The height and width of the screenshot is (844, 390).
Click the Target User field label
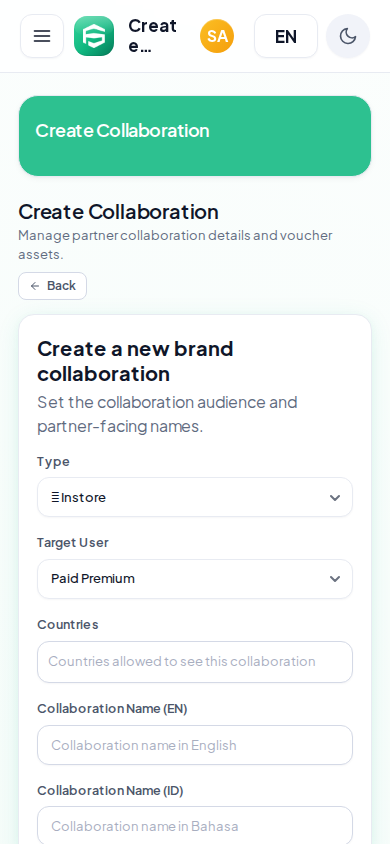click(x=73, y=543)
